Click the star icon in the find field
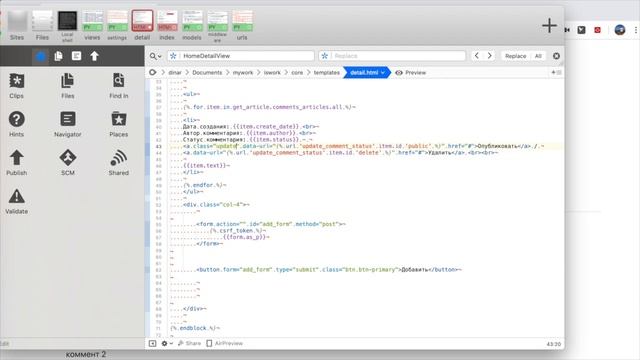Viewport: 640px width, 360px height. click(x=173, y=56)
